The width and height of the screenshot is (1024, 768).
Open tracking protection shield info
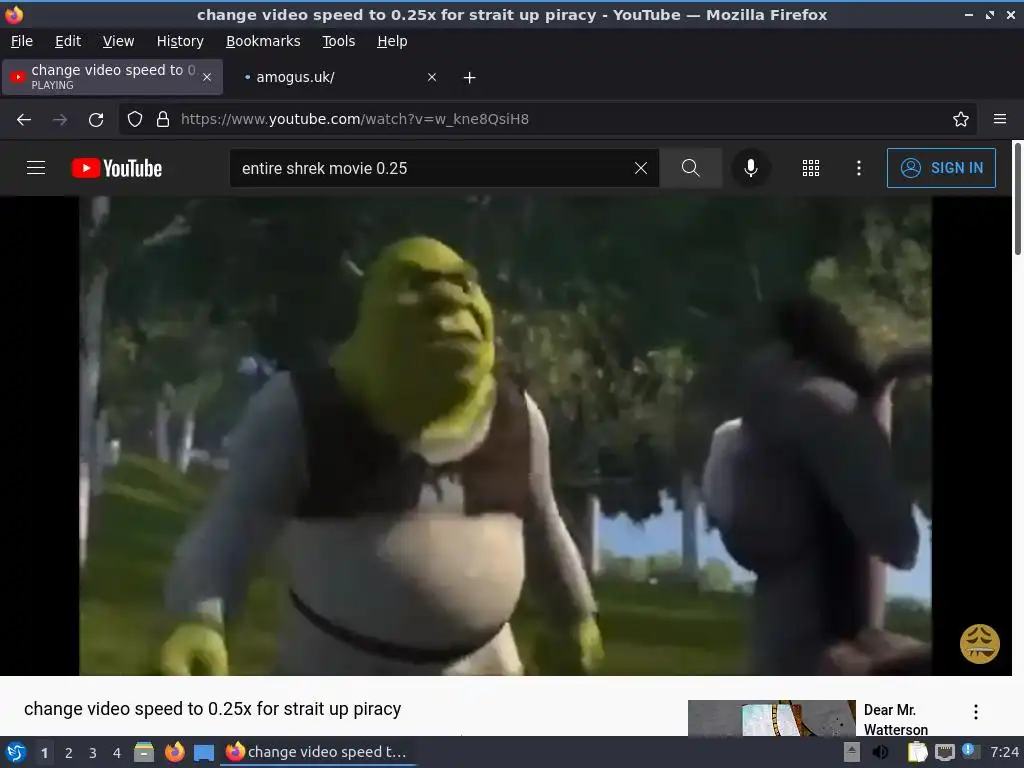point(135,119)
